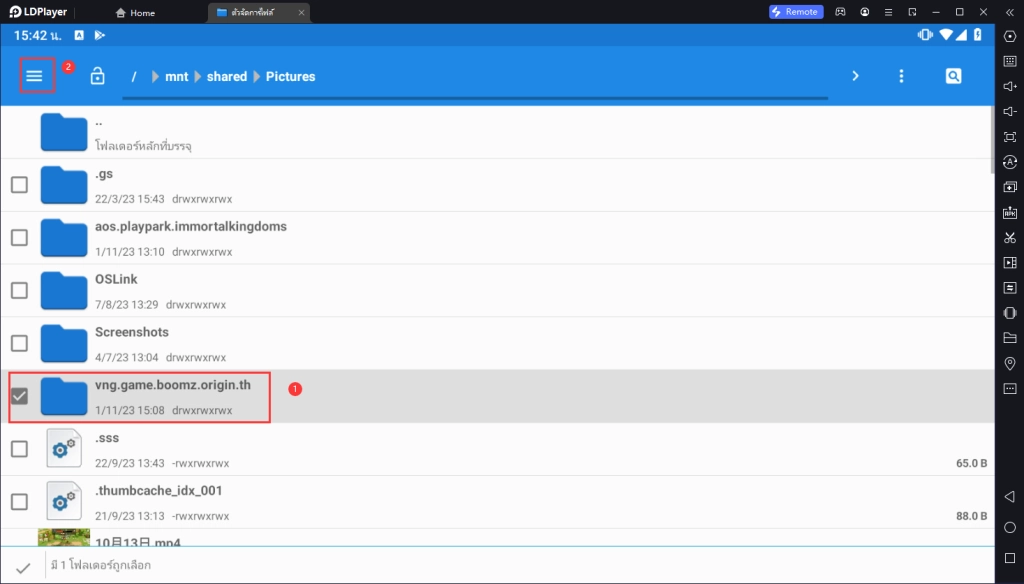This screenshot has height=584, width=1024.
Task: Navigate to 'shared' in breadcrumb path
Action: 227,77
